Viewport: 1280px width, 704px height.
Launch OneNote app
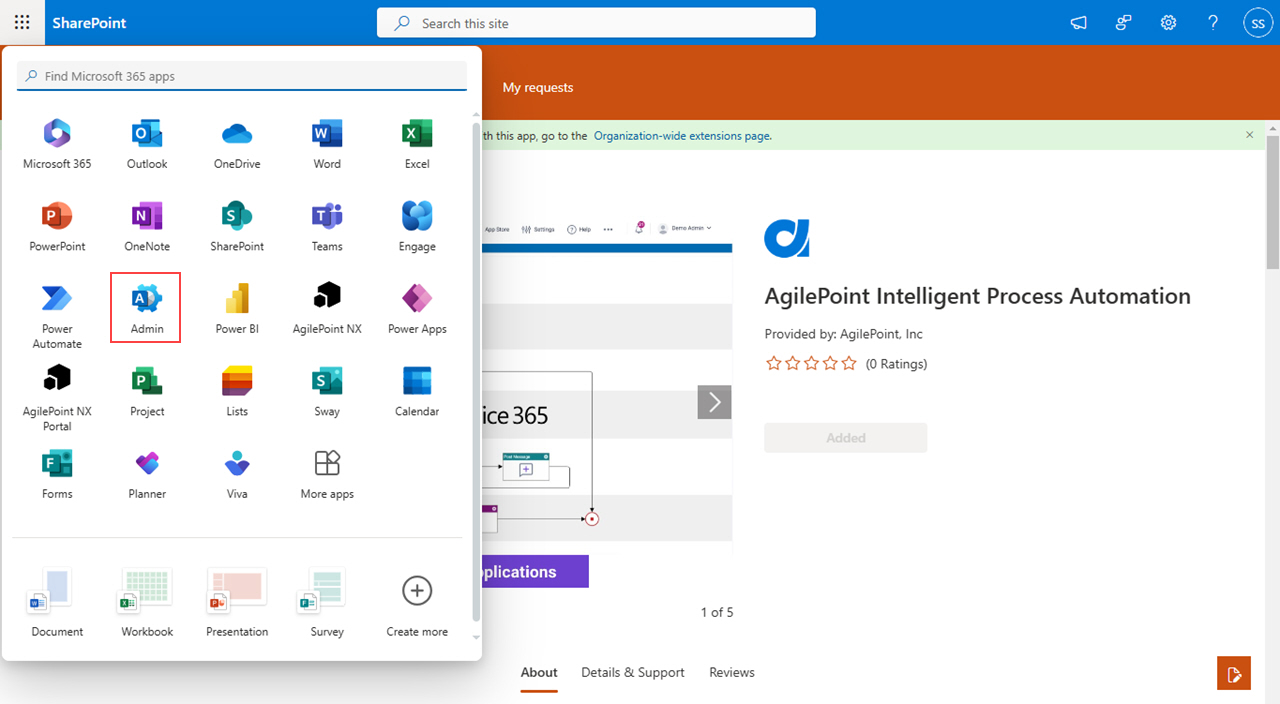pyautogui.click(x=147, y=226)
